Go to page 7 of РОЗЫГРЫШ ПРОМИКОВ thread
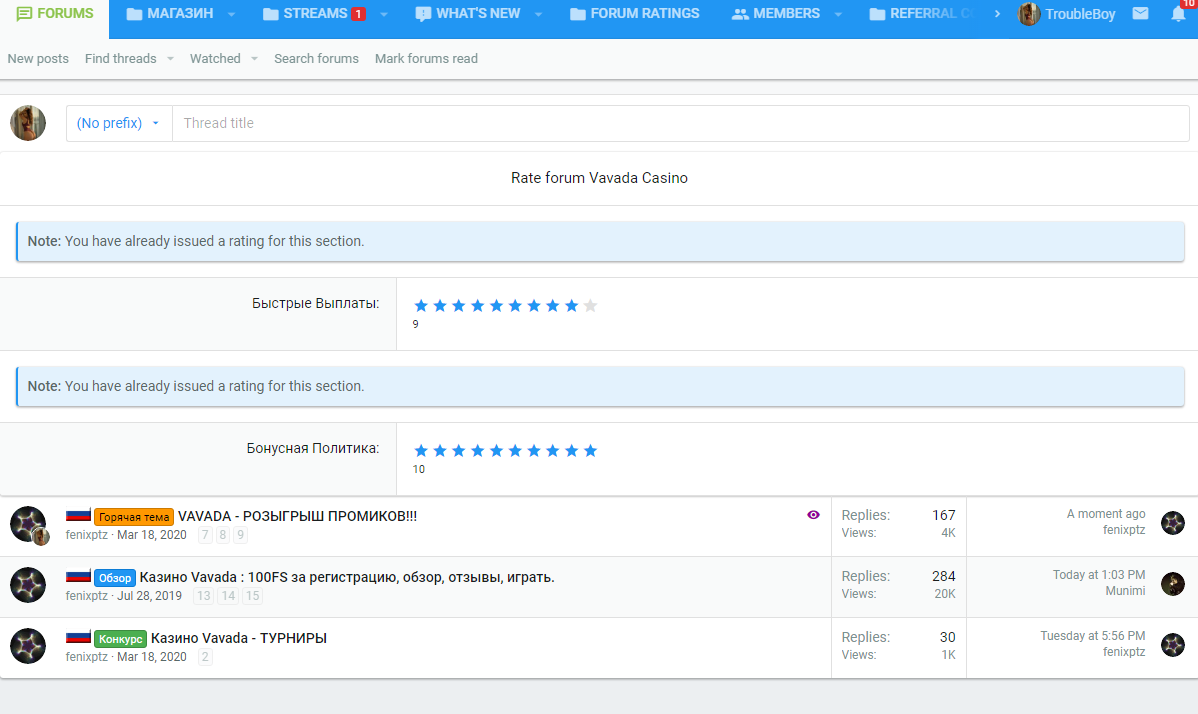The width and height of the screenshot is (1198, 714). click(x=205, y=535)
